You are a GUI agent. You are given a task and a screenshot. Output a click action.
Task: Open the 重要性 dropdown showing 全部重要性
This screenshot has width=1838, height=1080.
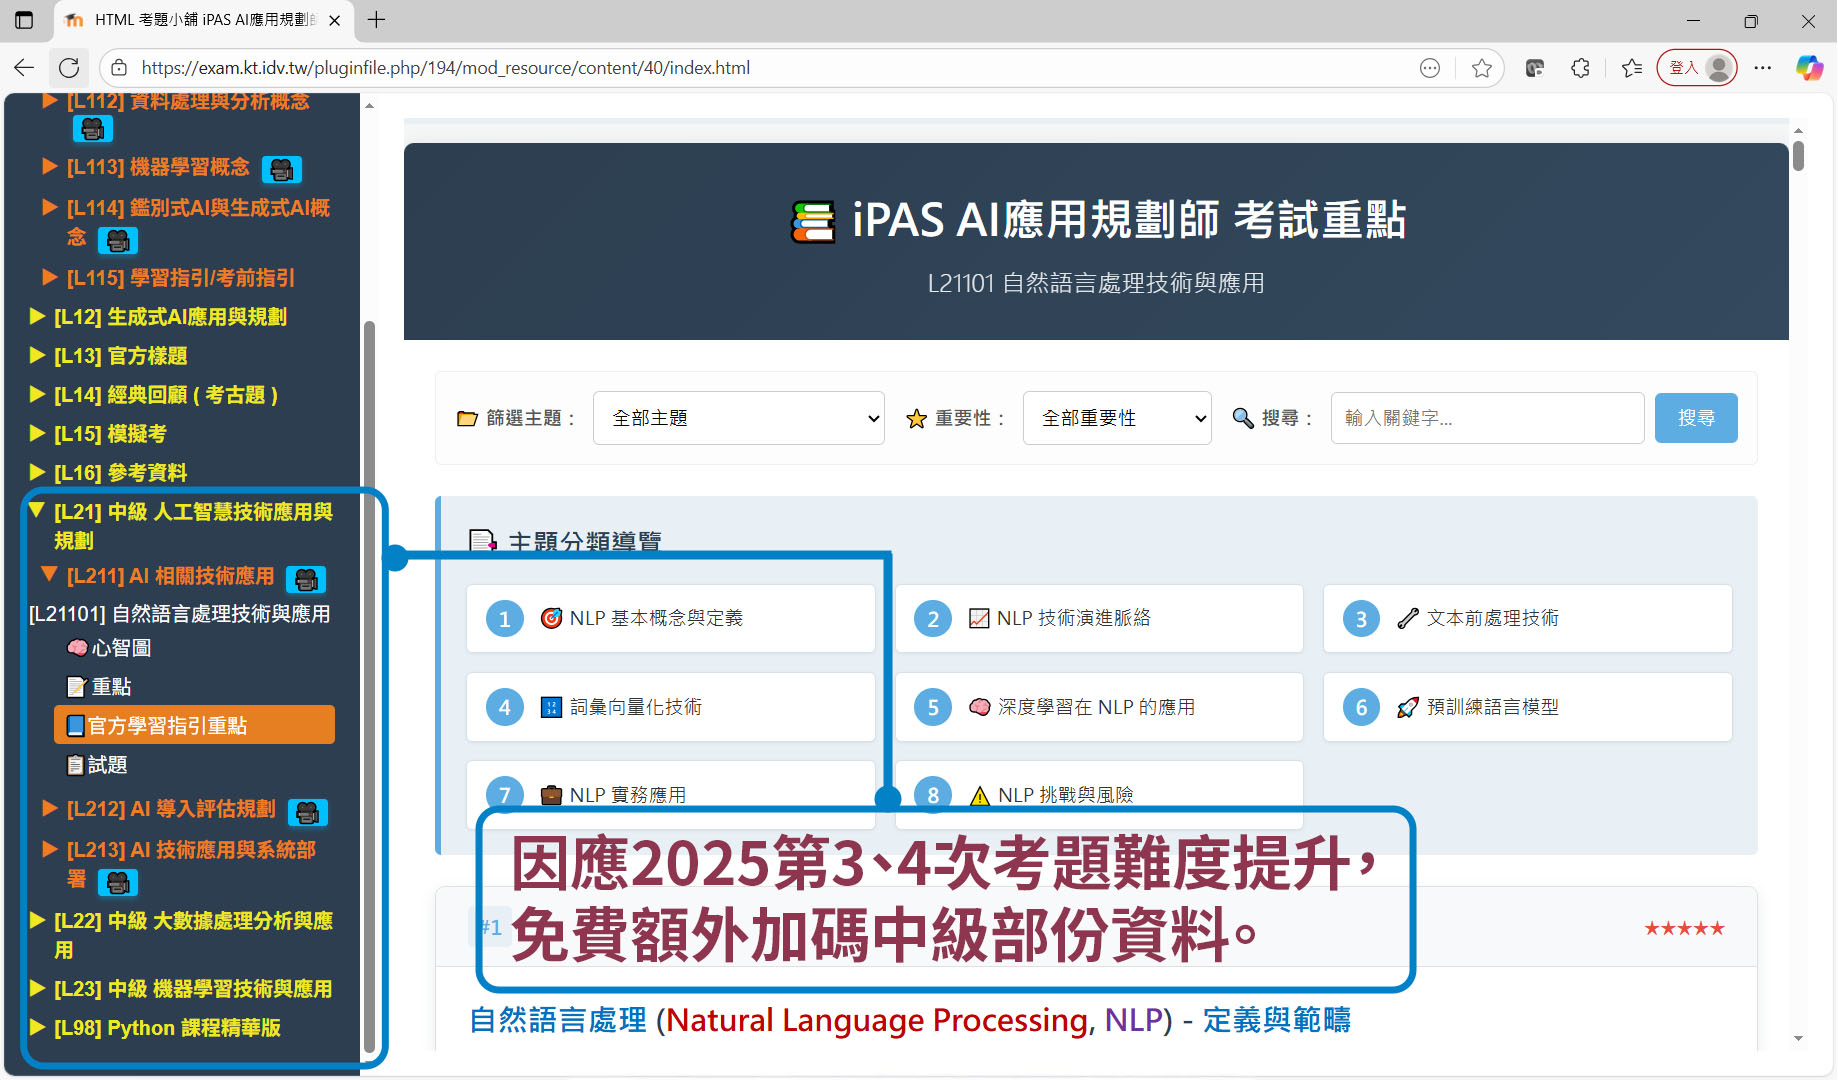point(1116,418)
